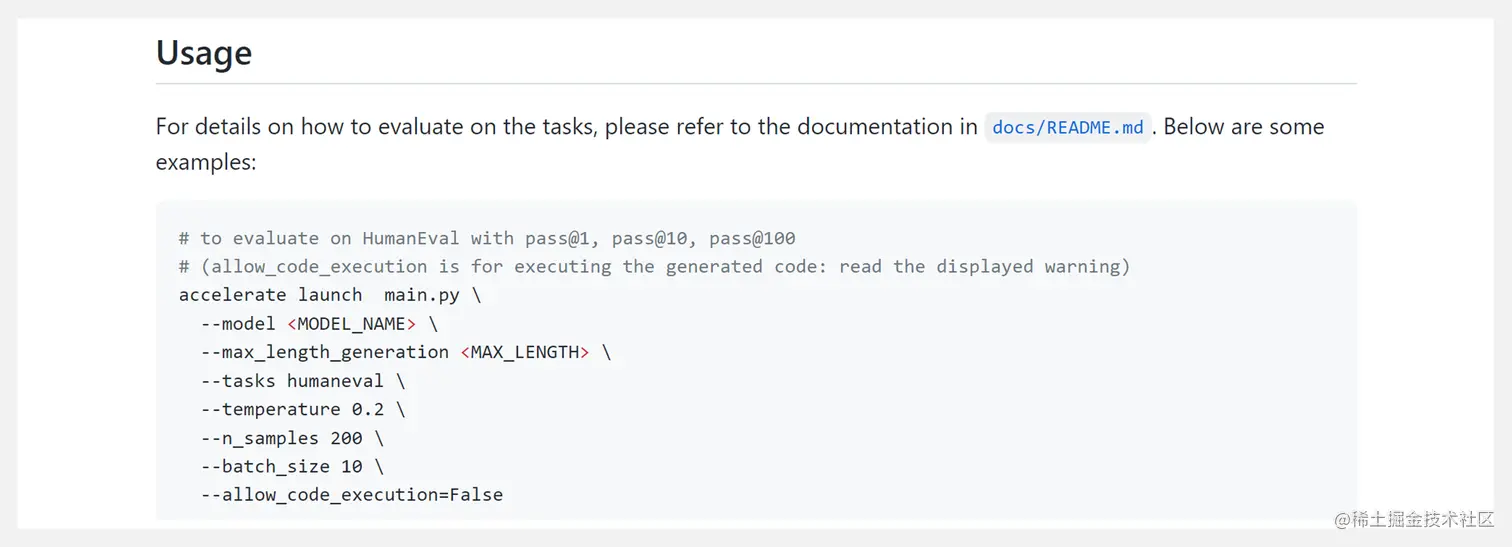1512x547 pixels.
Task: Click the --model flag
Action: click(x=238, y=324)
